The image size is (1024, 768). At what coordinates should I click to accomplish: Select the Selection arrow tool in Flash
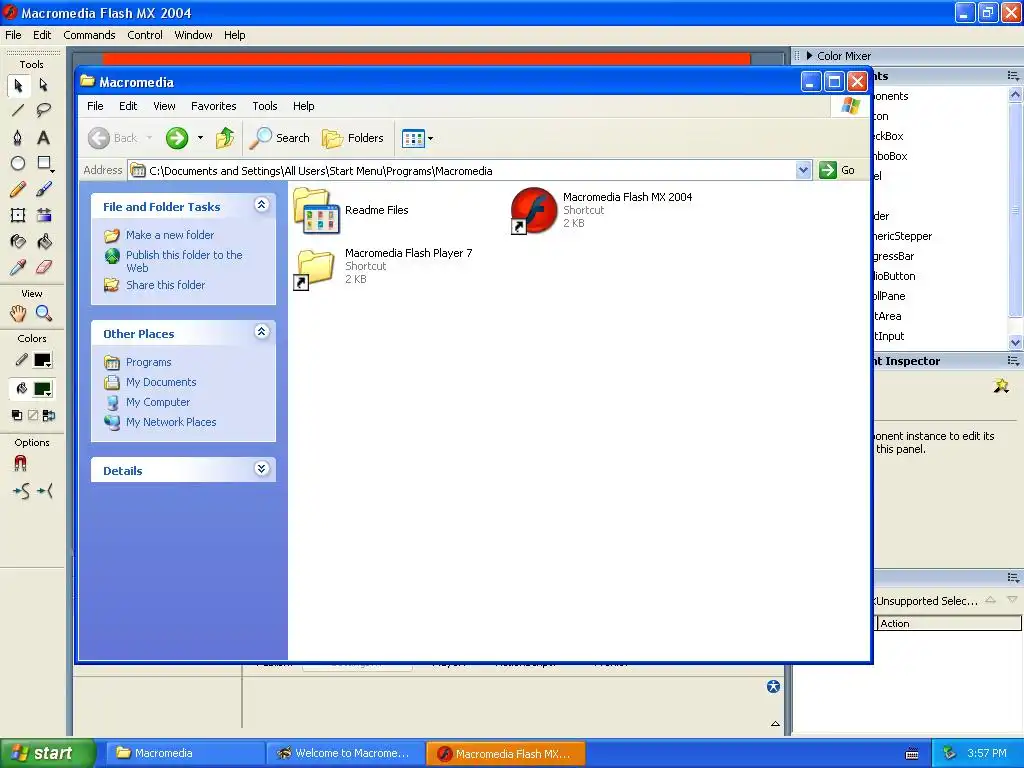(18, 86)
